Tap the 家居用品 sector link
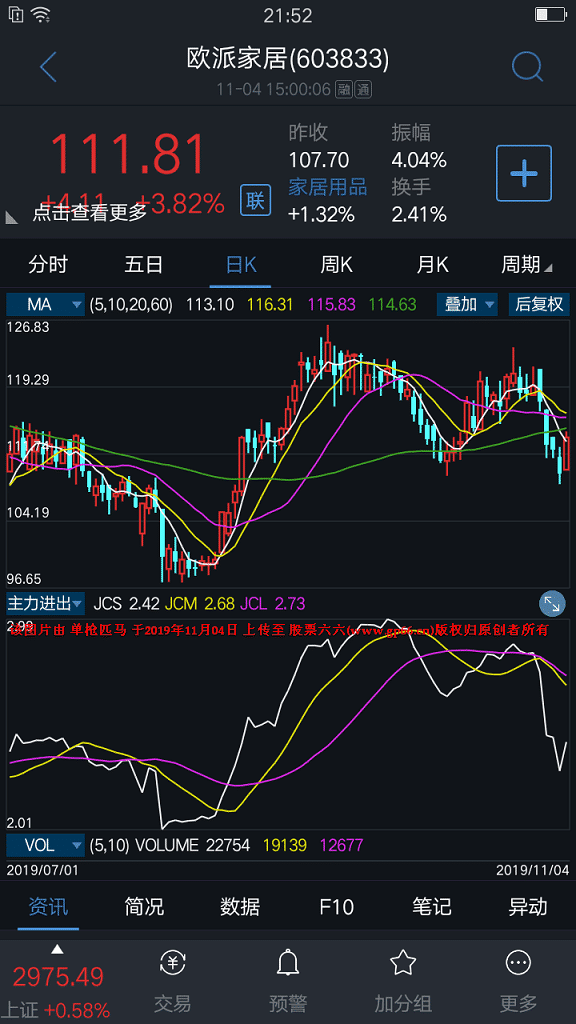 (x=328, y=187)
